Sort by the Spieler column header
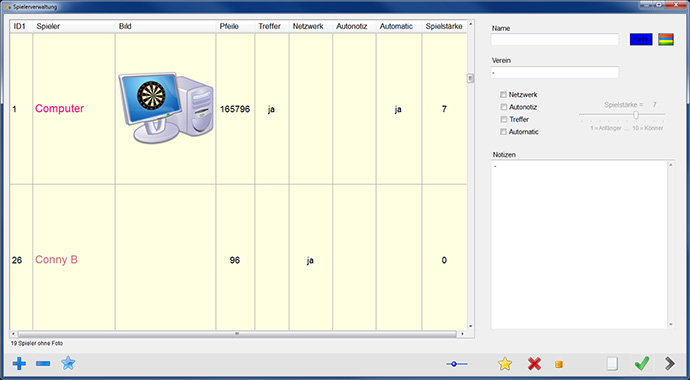Viewport: 690px width, 380px height. [74, 26]
